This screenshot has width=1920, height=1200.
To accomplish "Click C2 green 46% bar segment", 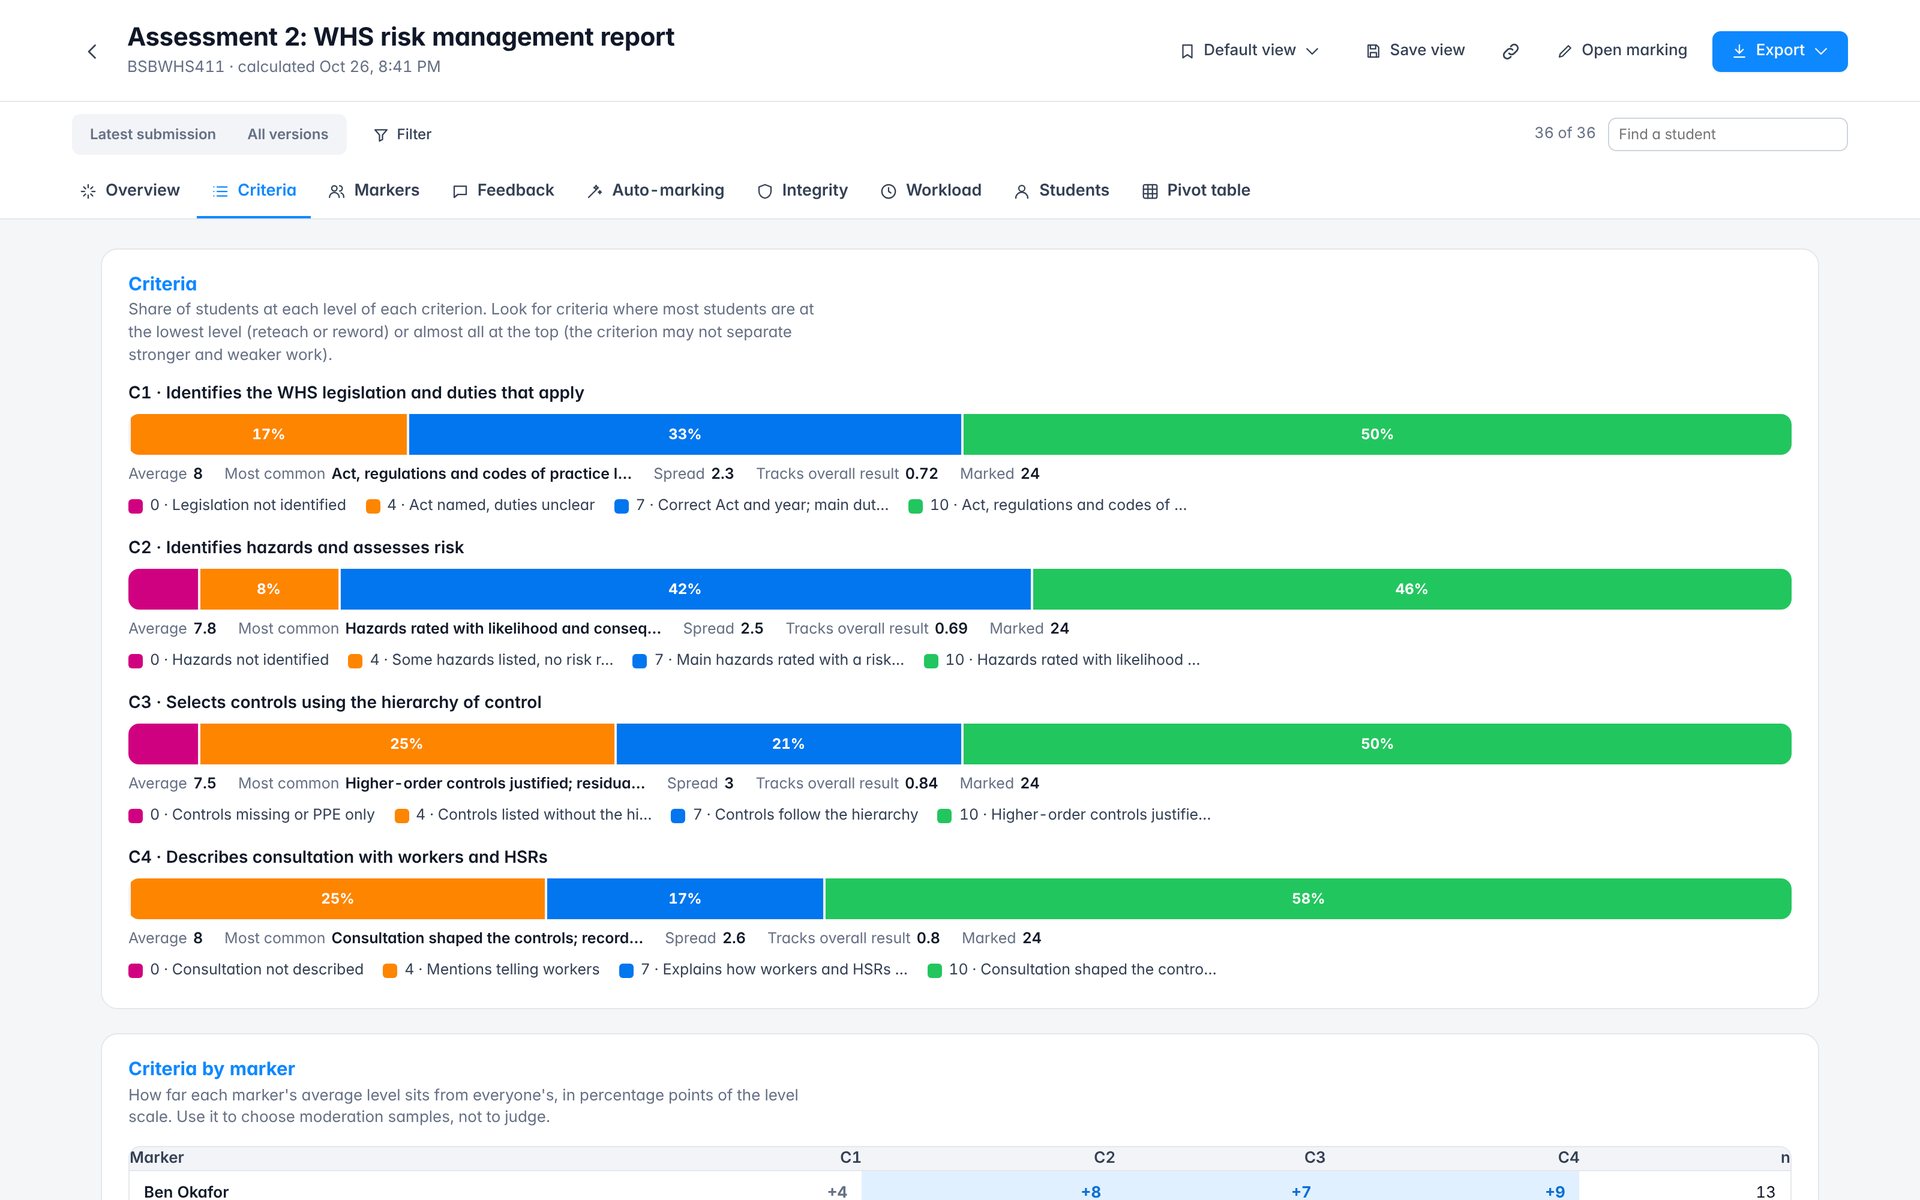I will (x=1411, y=589).
